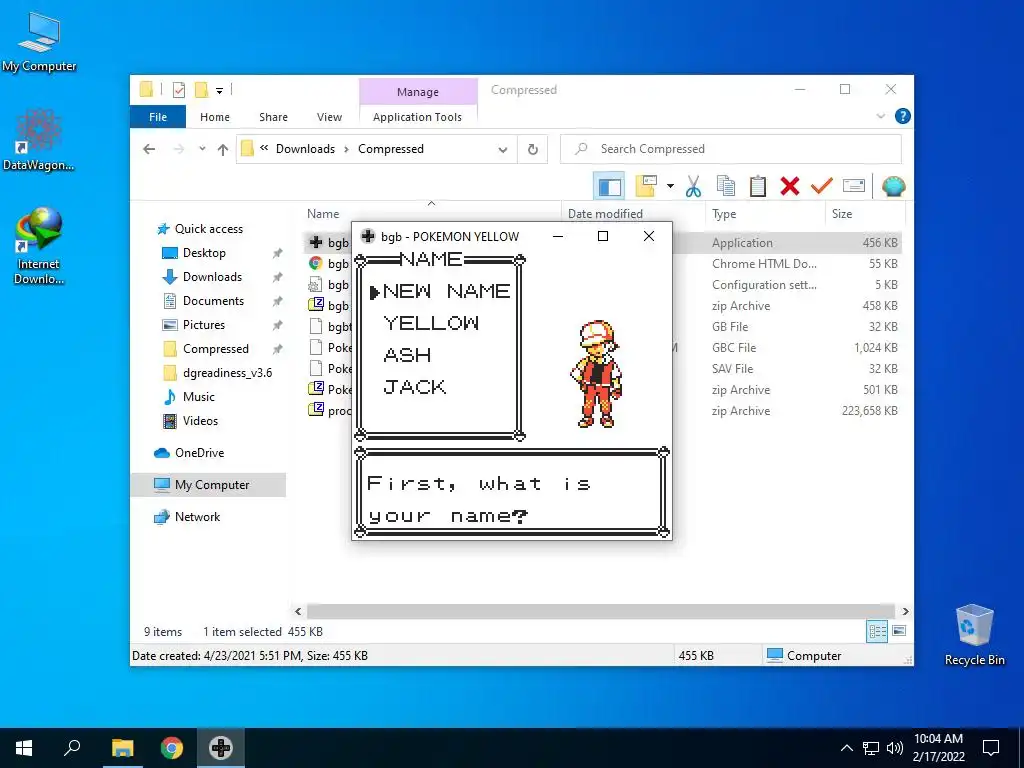Click the red X Delete toolbar icon
Viewport: 1024px width, 768px height.
[x=790, y=187]
